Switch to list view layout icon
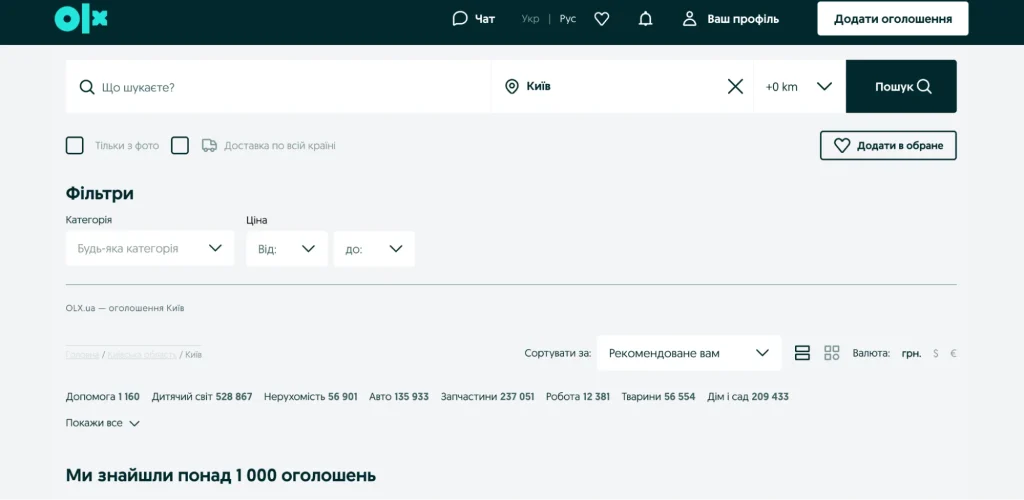This screenshot has width=1024, height=500. point(802,353)
